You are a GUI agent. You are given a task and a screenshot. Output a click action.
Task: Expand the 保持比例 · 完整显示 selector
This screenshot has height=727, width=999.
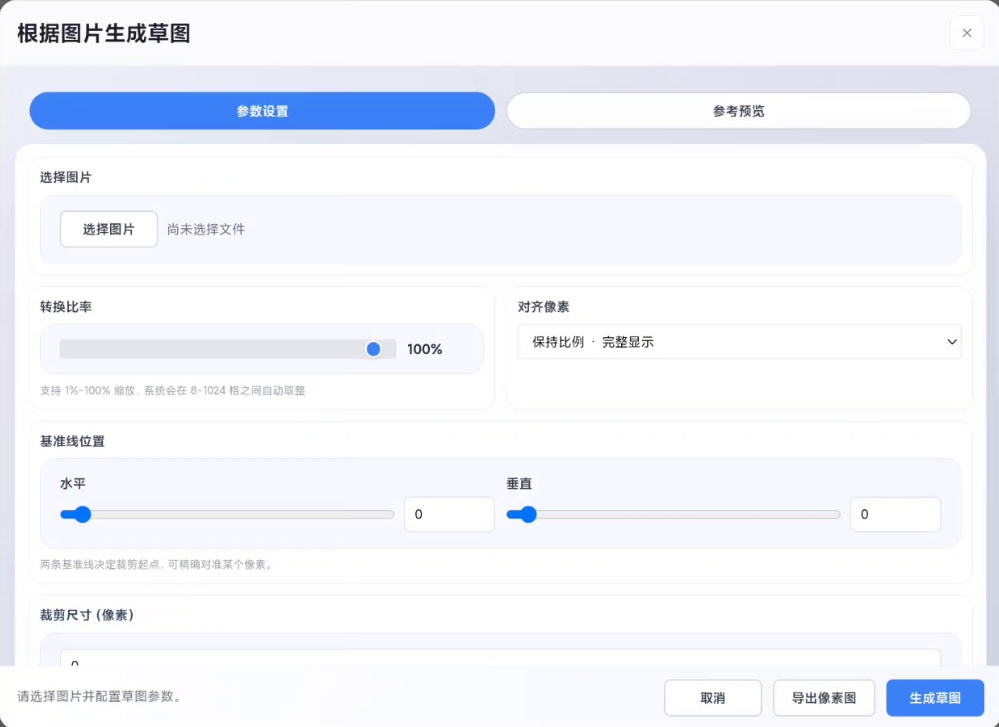(x=739, y=341)
